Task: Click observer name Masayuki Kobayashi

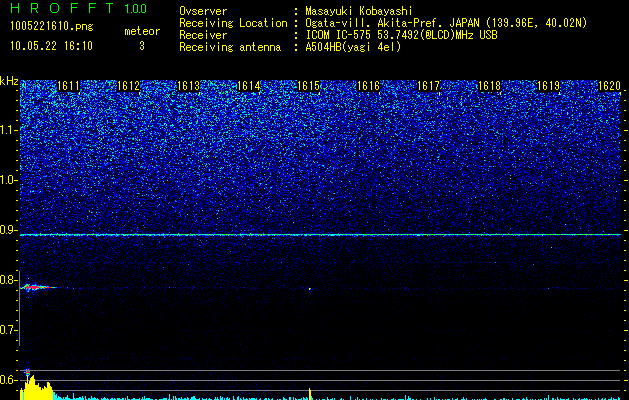Action: pyautogui.click(x=359, y=11)
